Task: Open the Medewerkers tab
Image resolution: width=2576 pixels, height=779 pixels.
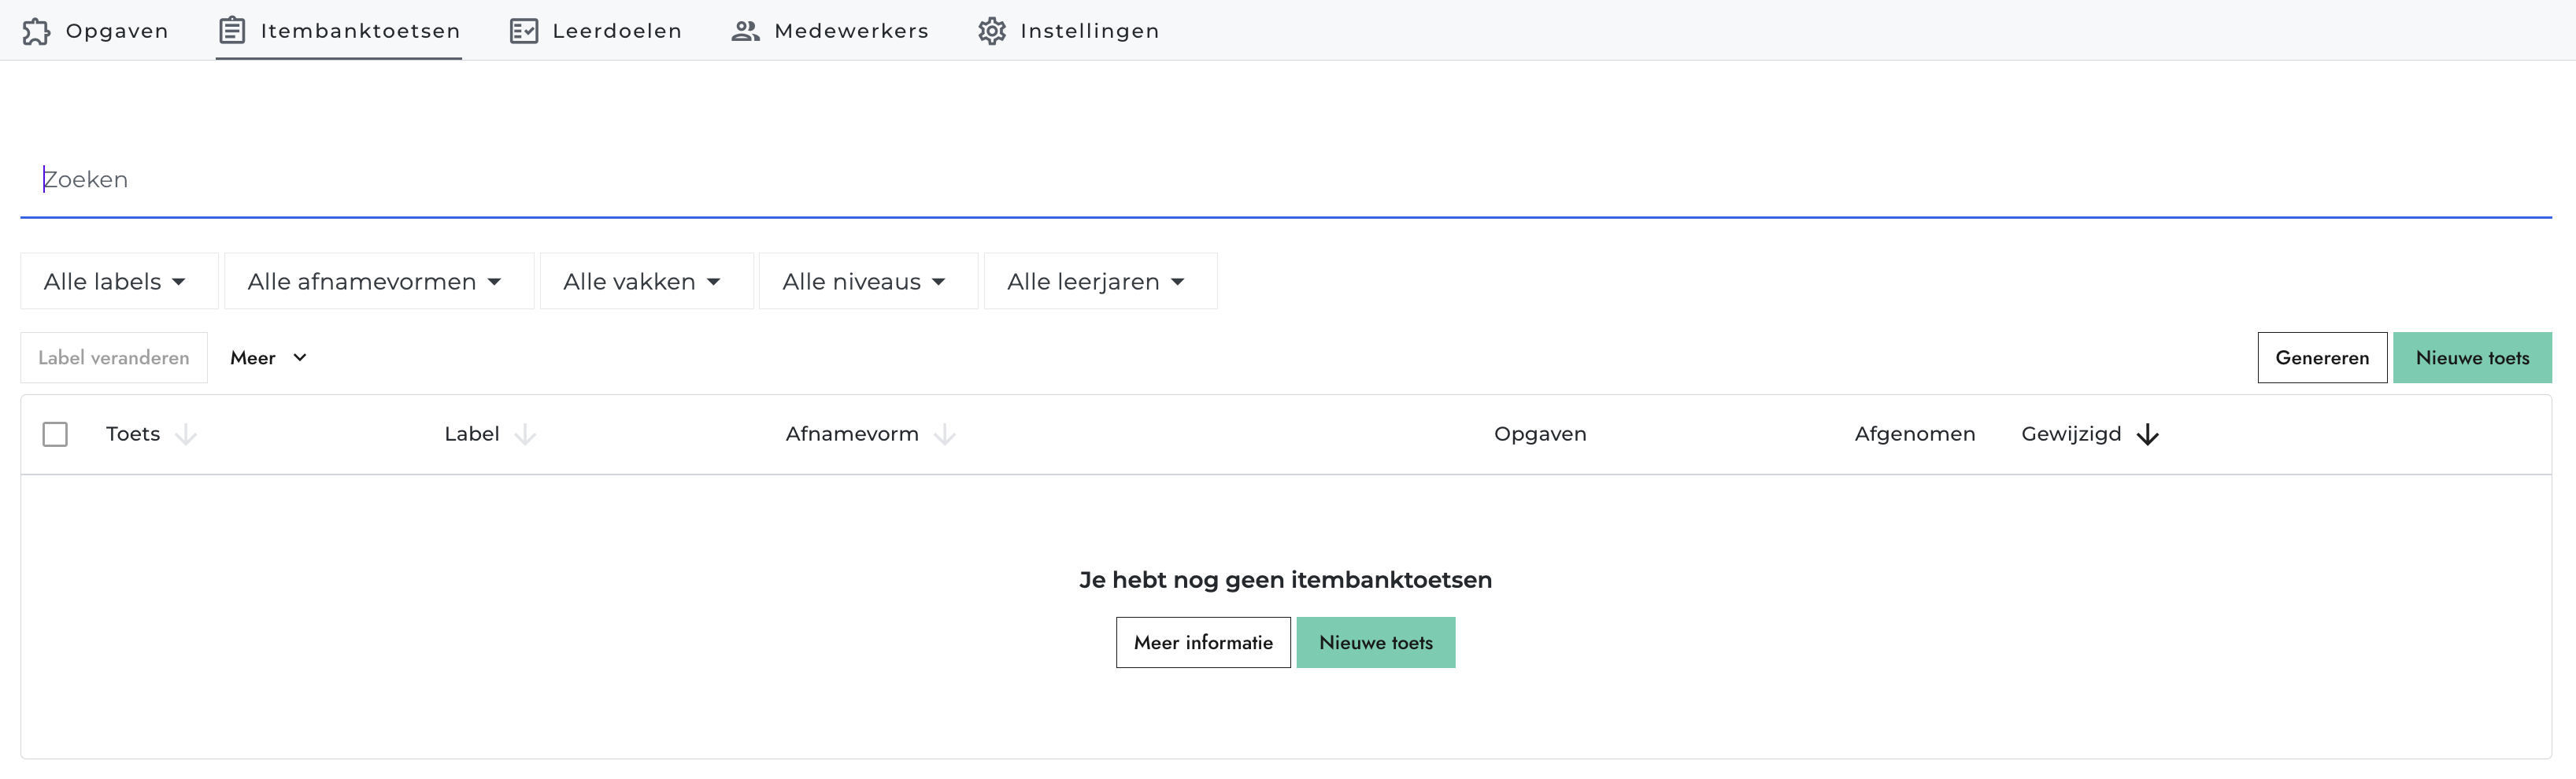Action: (x=830, y=31)
